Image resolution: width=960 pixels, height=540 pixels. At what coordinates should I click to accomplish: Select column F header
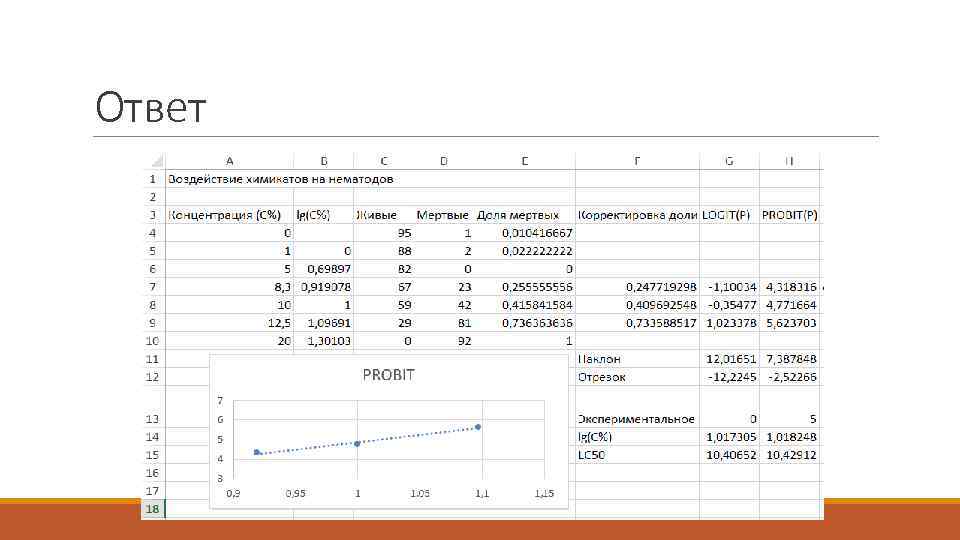pos(637,161)
